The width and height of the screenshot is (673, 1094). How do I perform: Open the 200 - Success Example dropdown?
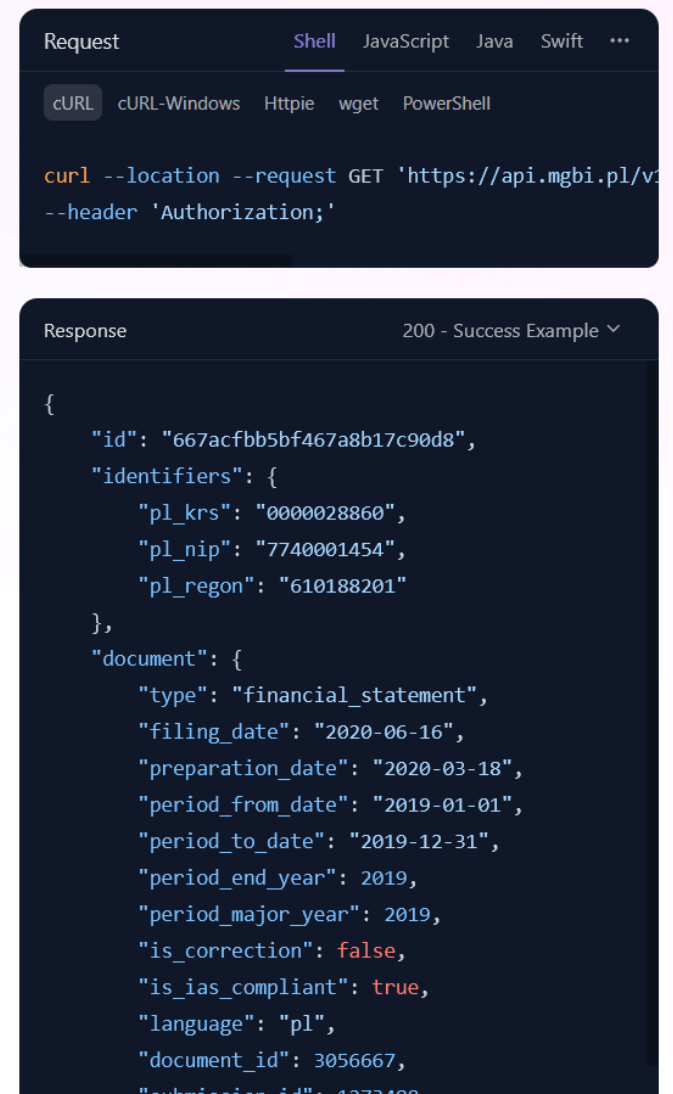(511, 330)
